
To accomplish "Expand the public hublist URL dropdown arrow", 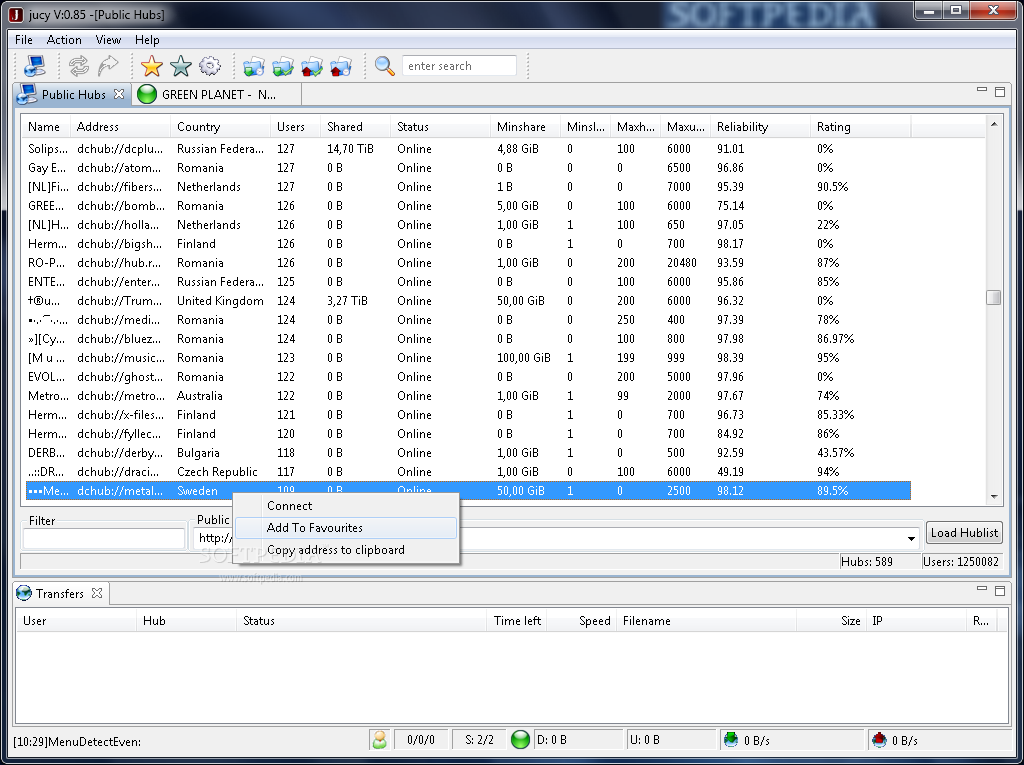I will click(x=911, y=539).
